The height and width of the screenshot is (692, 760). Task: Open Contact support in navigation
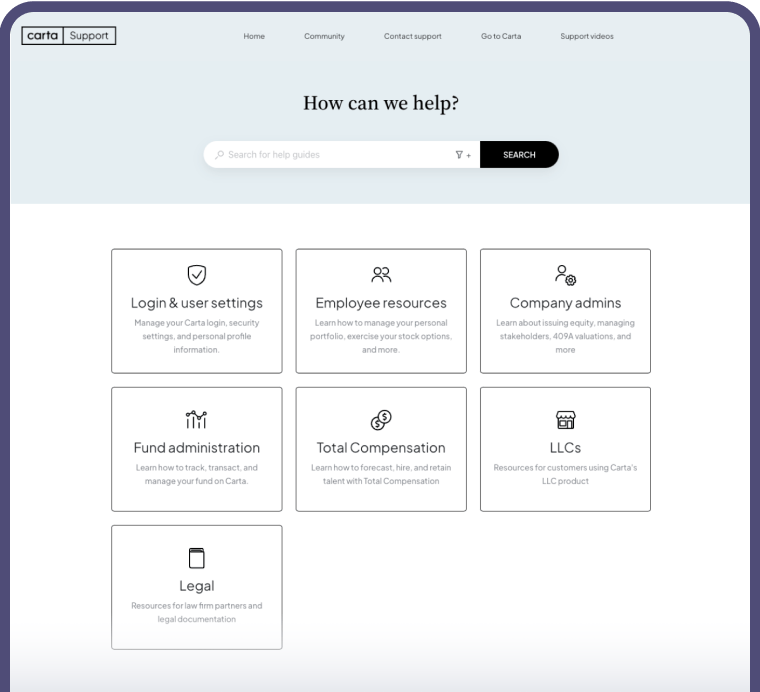pos(412,36)
